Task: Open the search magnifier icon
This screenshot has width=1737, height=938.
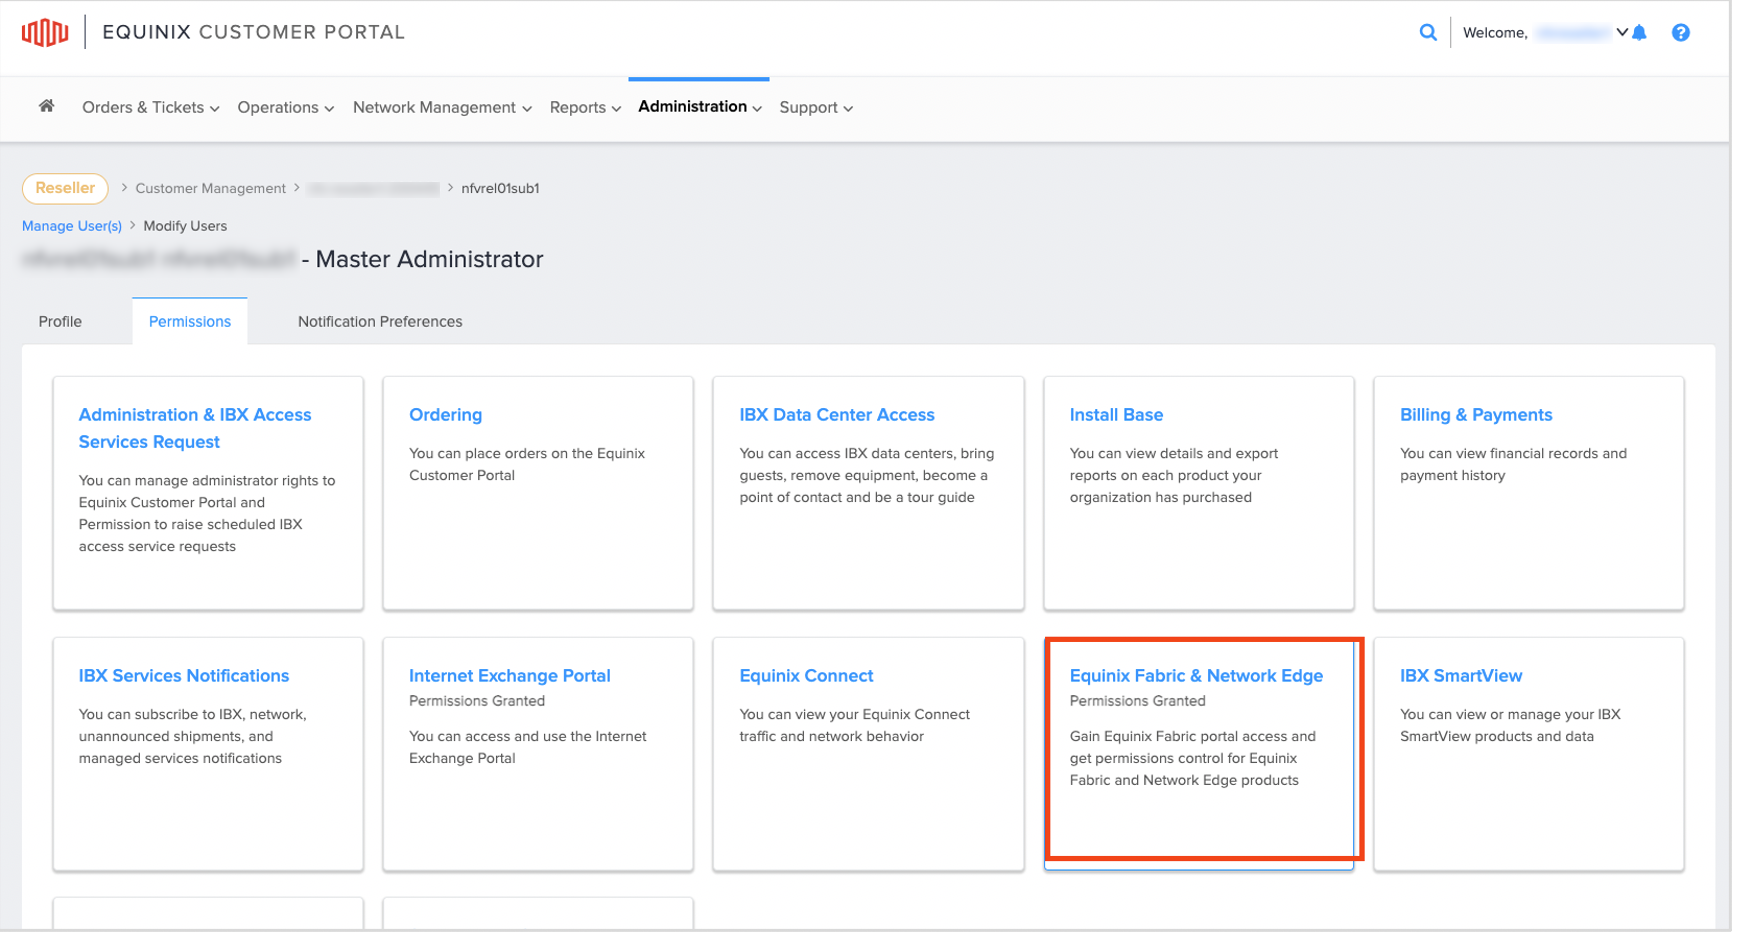Action: (x=1428, y=32)
